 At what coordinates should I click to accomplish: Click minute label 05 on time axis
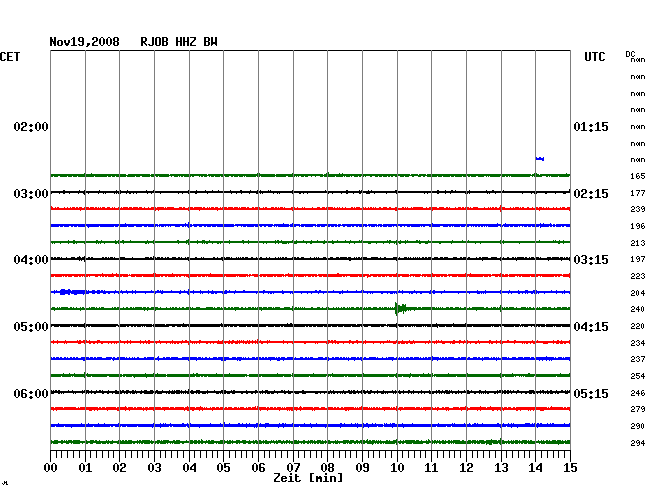click(223, 468)
